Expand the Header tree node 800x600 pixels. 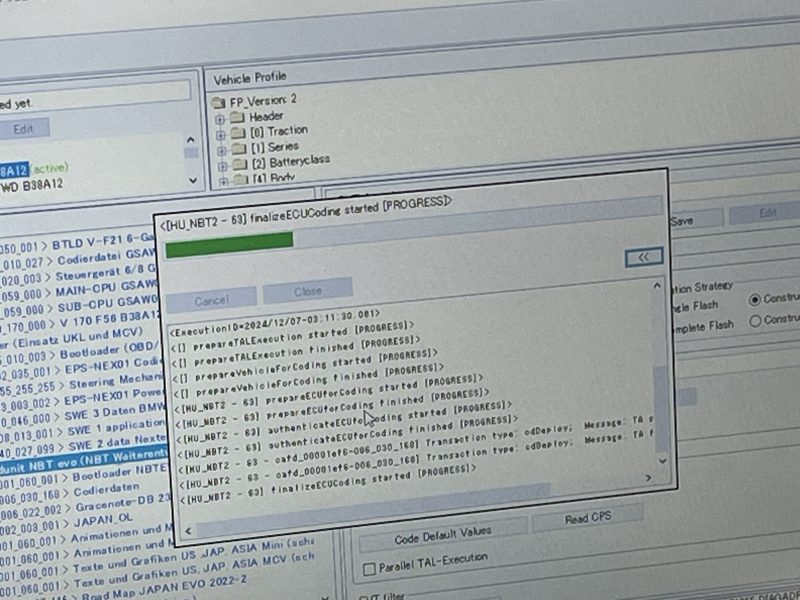point(221,117)
